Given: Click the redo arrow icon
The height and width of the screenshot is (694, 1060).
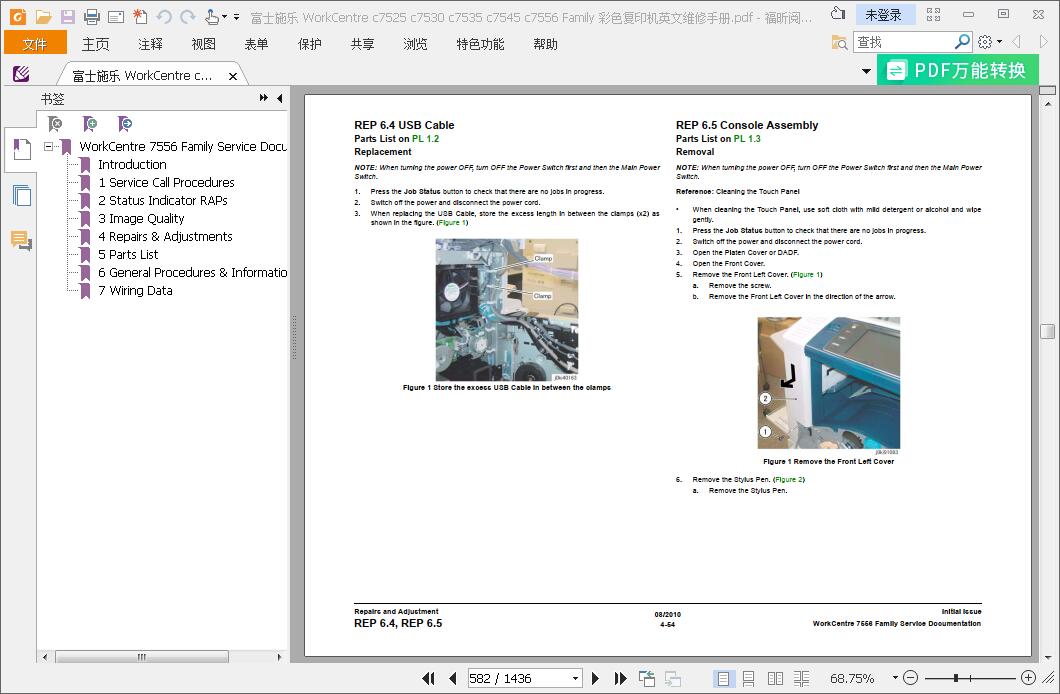Looking at the screenshot, I should tap(188, 16).
